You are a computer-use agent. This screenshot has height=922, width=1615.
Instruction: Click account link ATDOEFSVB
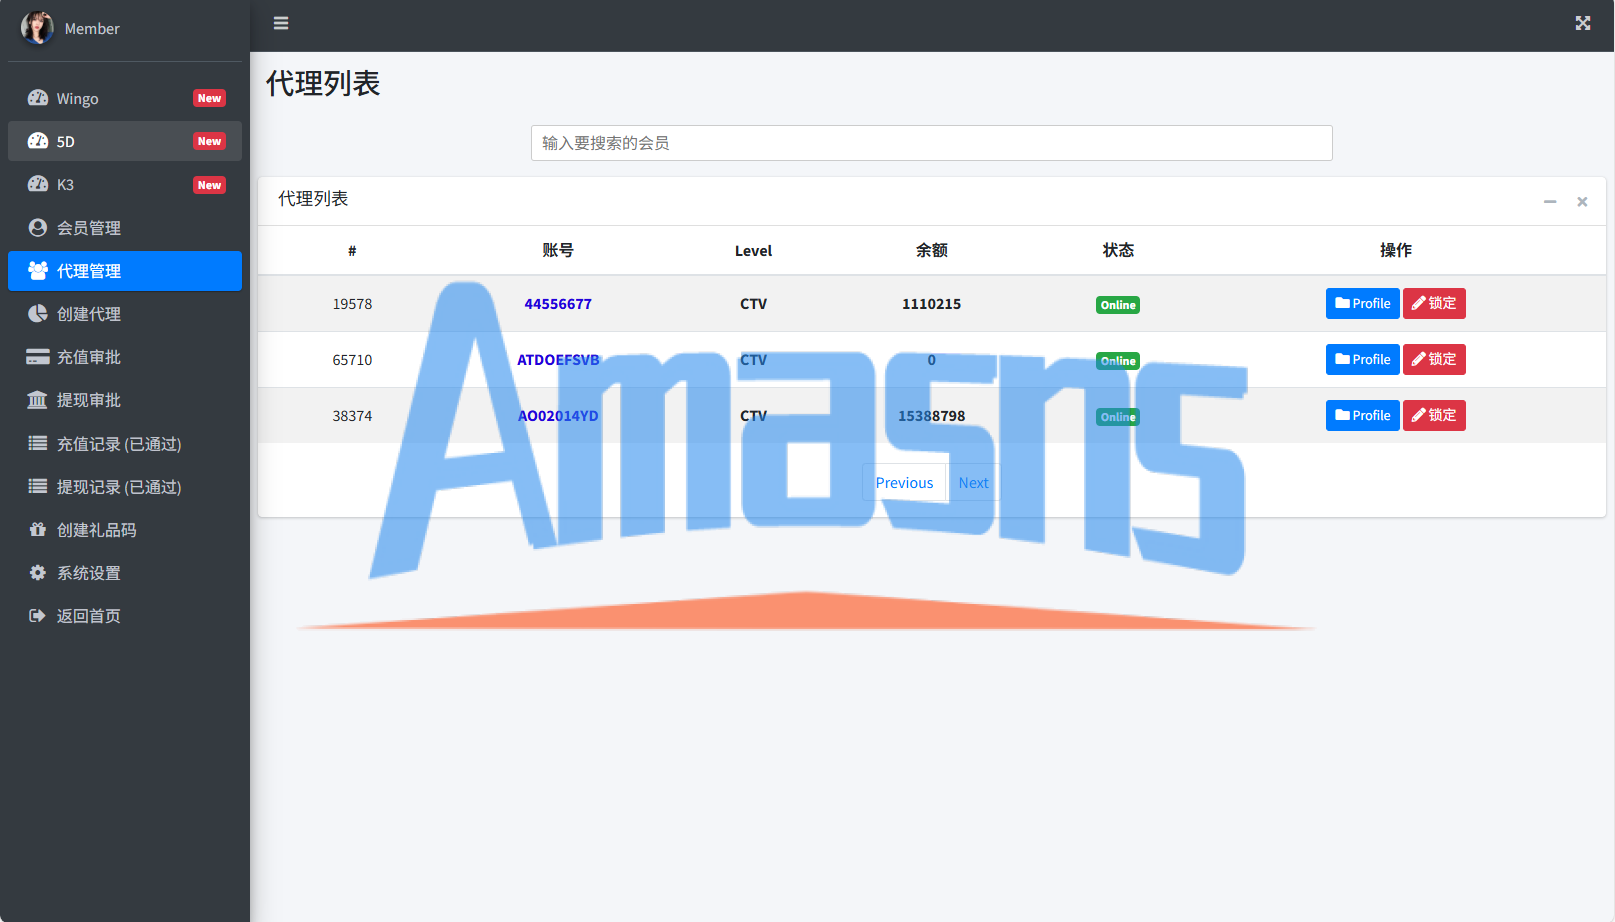pyautogui.click(x=558, y=359)
